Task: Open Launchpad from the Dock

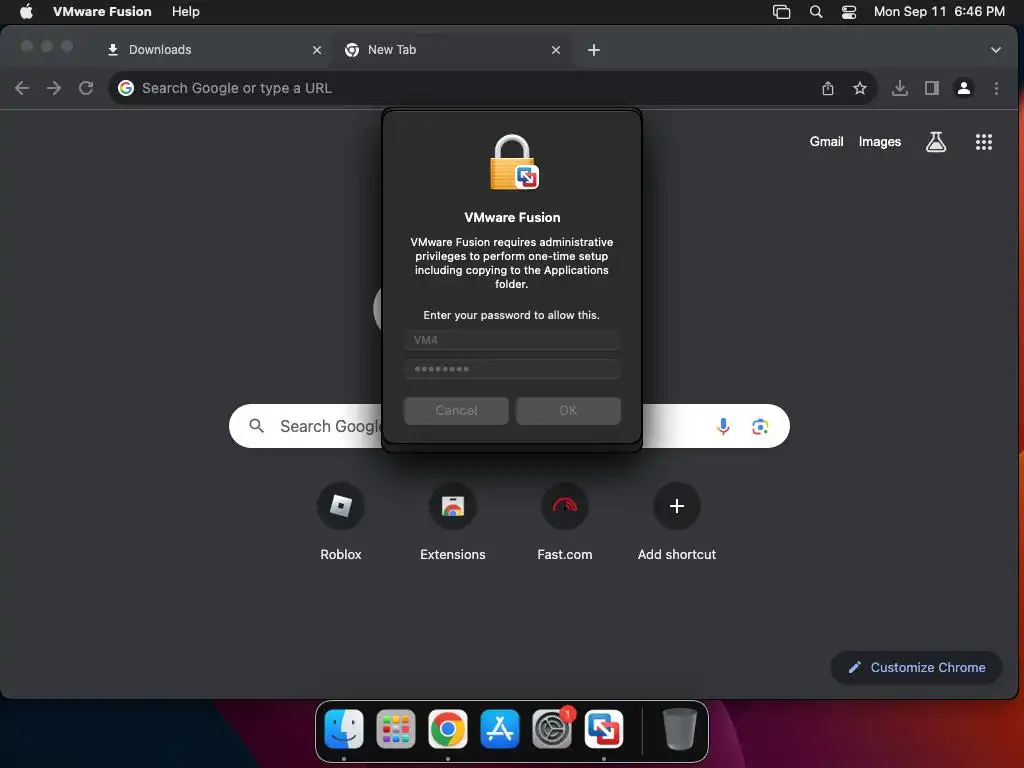Action: [396, 729]
